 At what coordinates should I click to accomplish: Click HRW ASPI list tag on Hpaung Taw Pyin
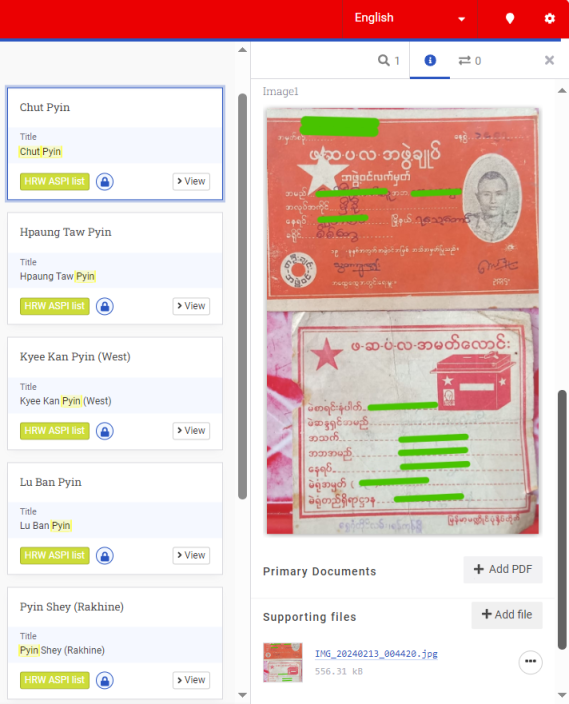point(55,306)
